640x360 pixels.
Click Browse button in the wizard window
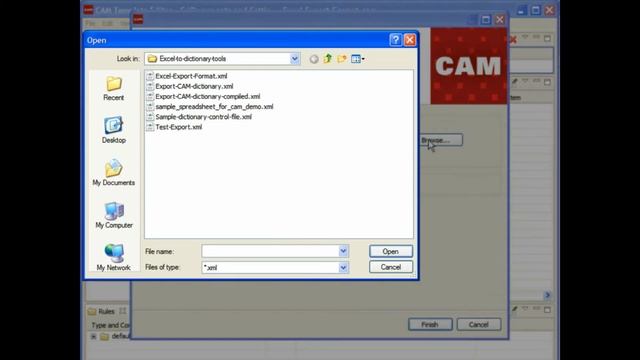click(441, 140)
